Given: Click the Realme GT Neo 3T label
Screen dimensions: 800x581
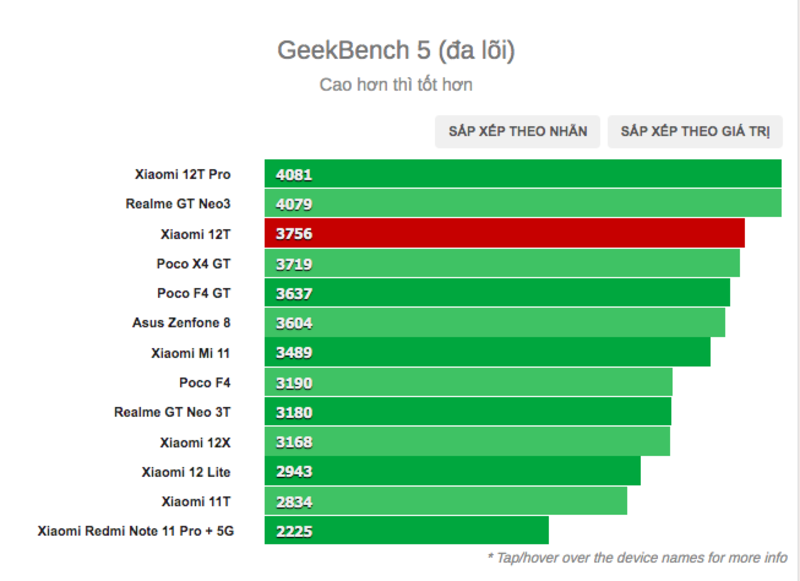Looking at the screenshot, I should click(172, 412).
